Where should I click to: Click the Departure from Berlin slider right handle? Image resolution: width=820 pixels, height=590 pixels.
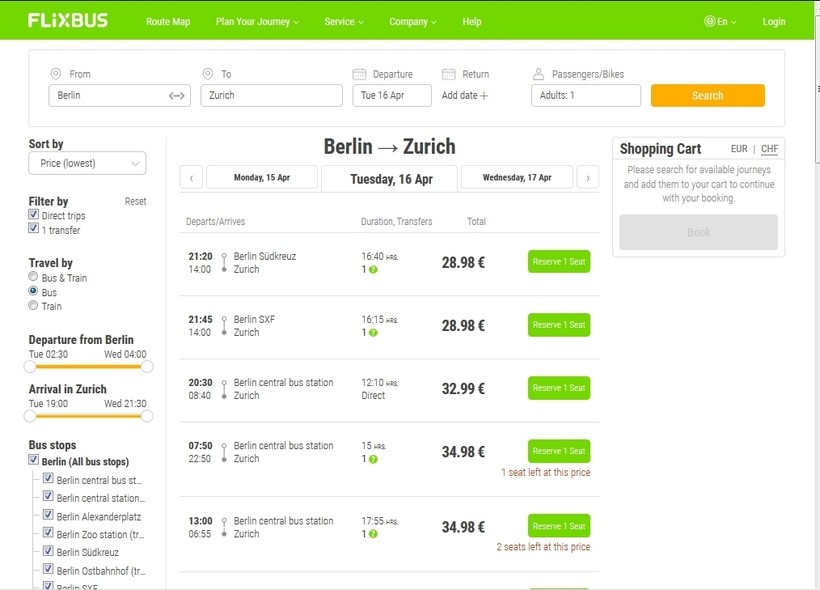pyautogui.click(x=147, y=366)
